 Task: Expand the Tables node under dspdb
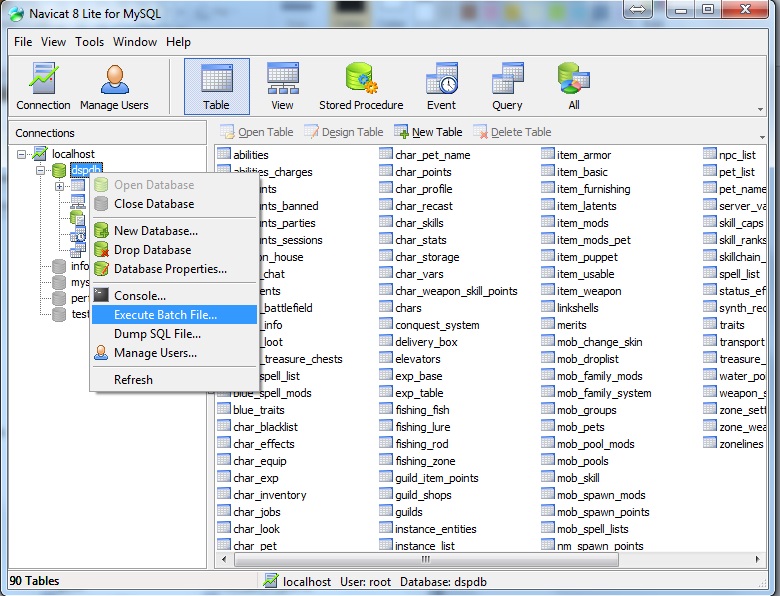tap(59, 186)
